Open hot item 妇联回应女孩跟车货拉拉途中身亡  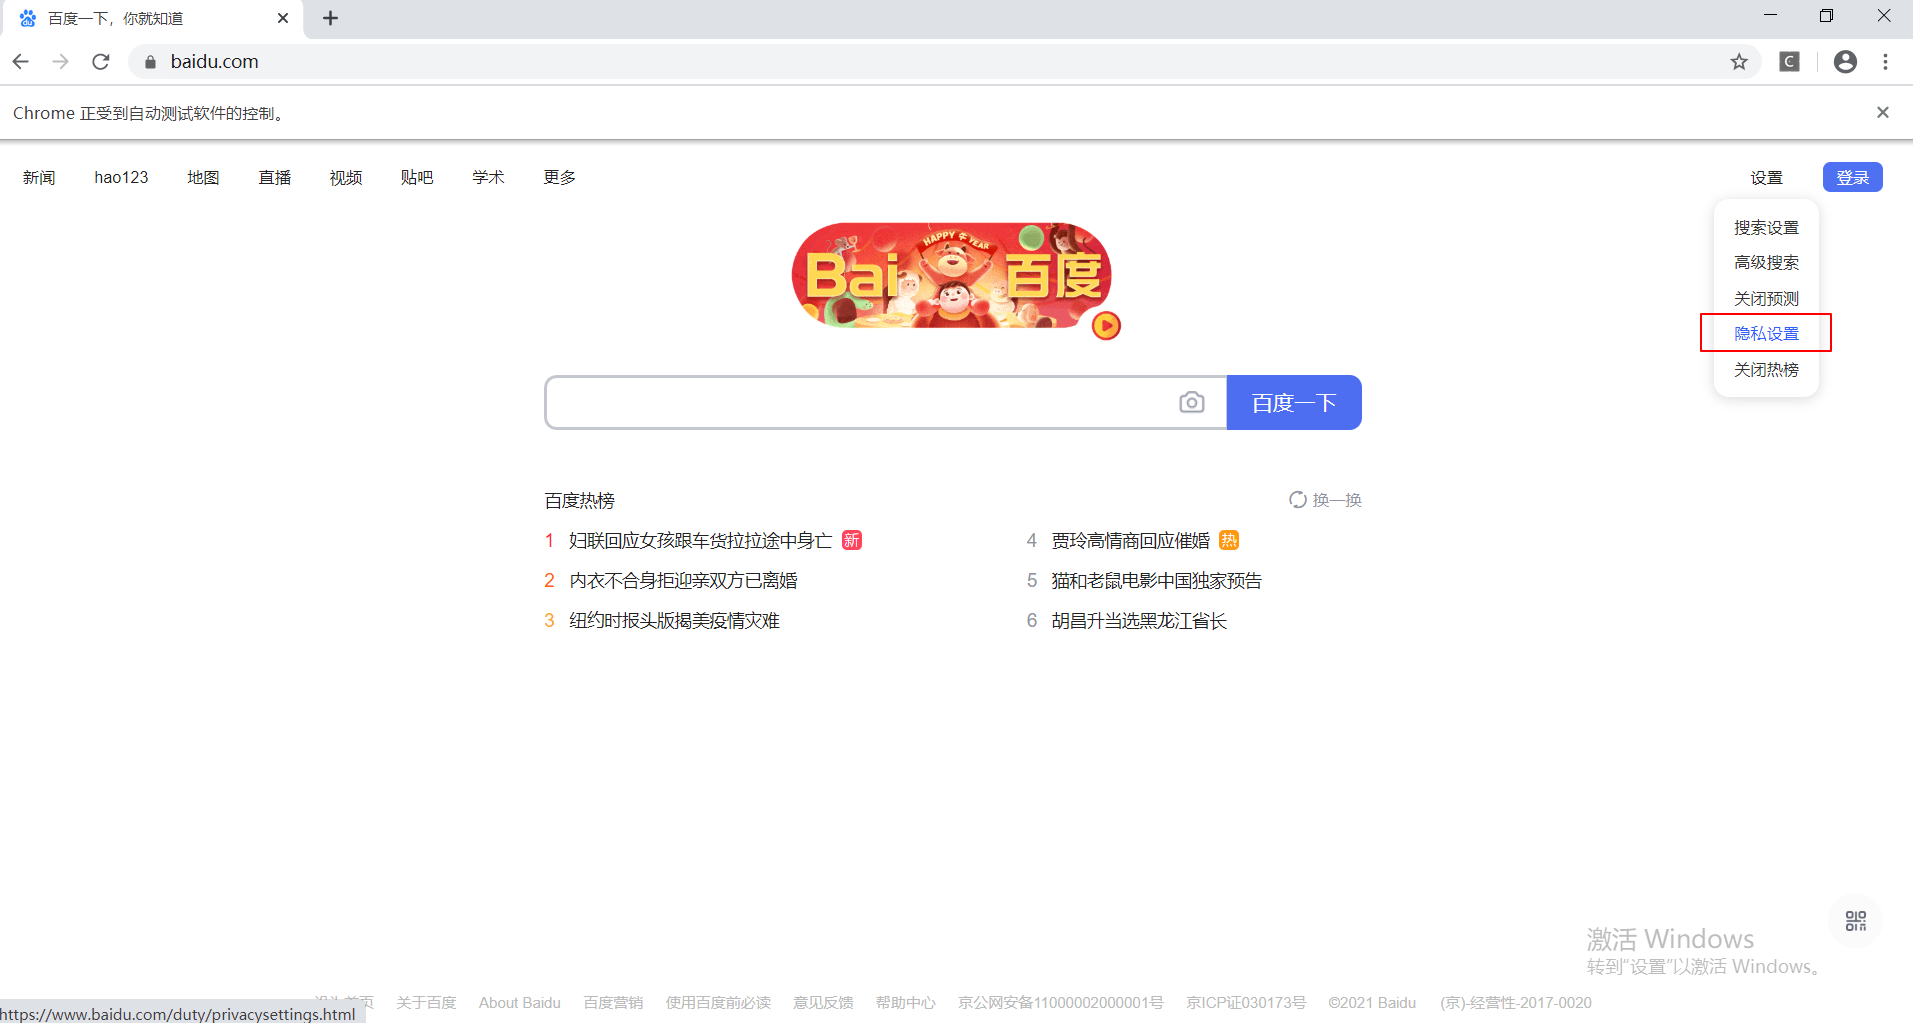pyautogui.click(x=700, y=541)
